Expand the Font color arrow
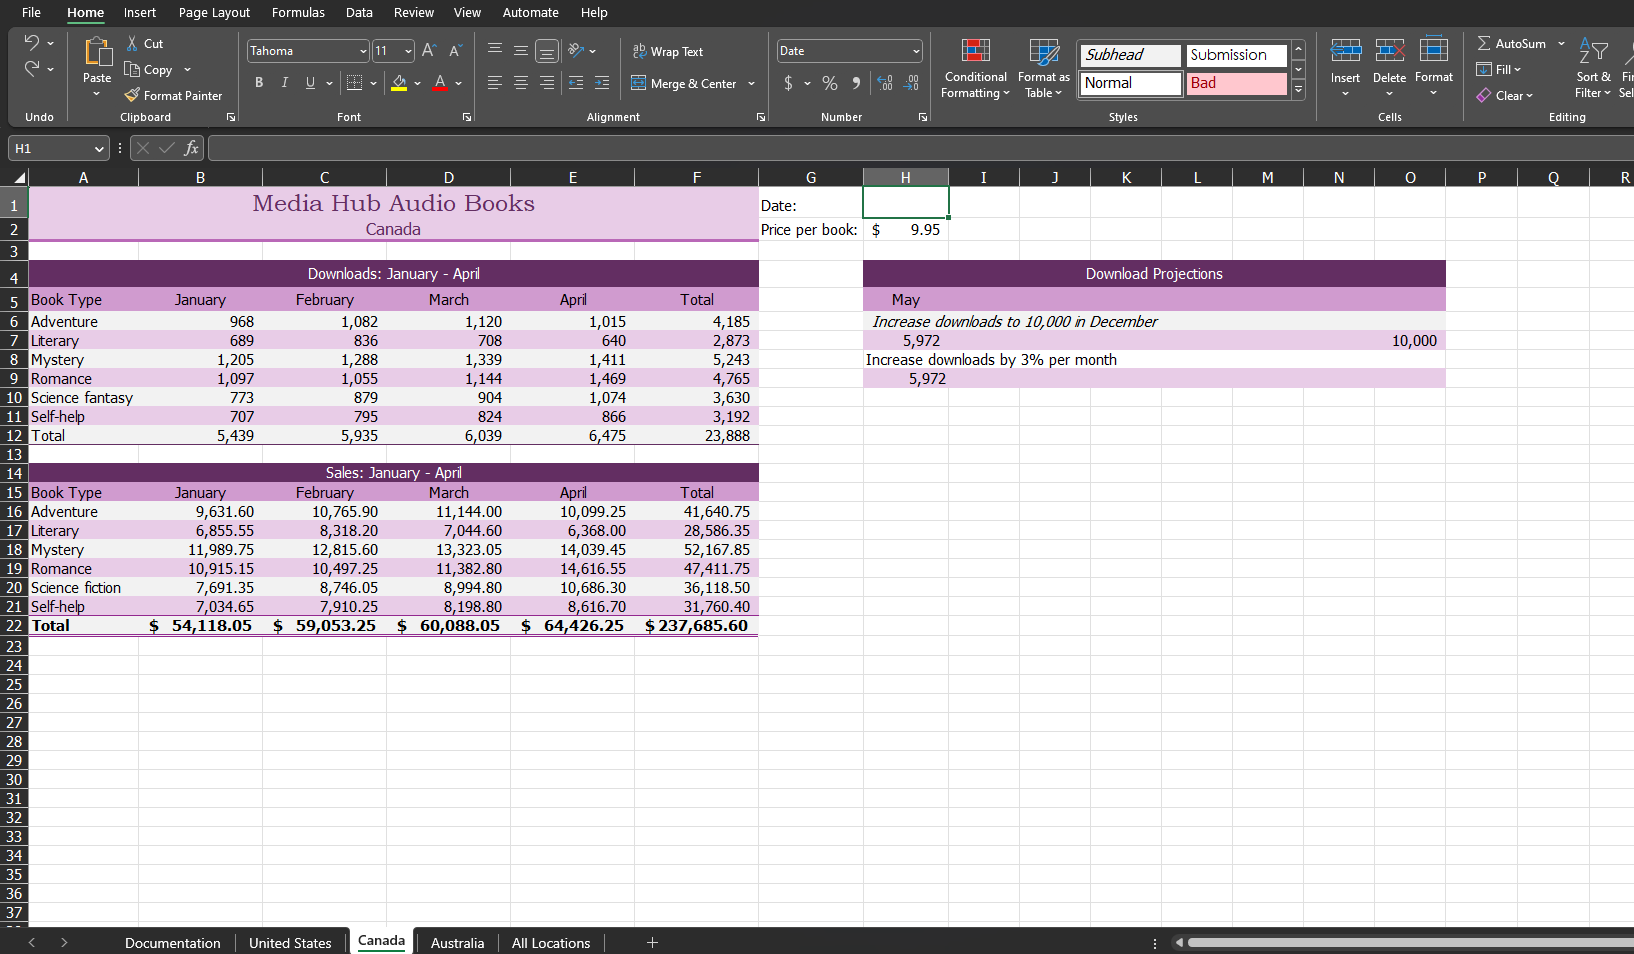The image size is (1634, 954). (x=458, y=83)
